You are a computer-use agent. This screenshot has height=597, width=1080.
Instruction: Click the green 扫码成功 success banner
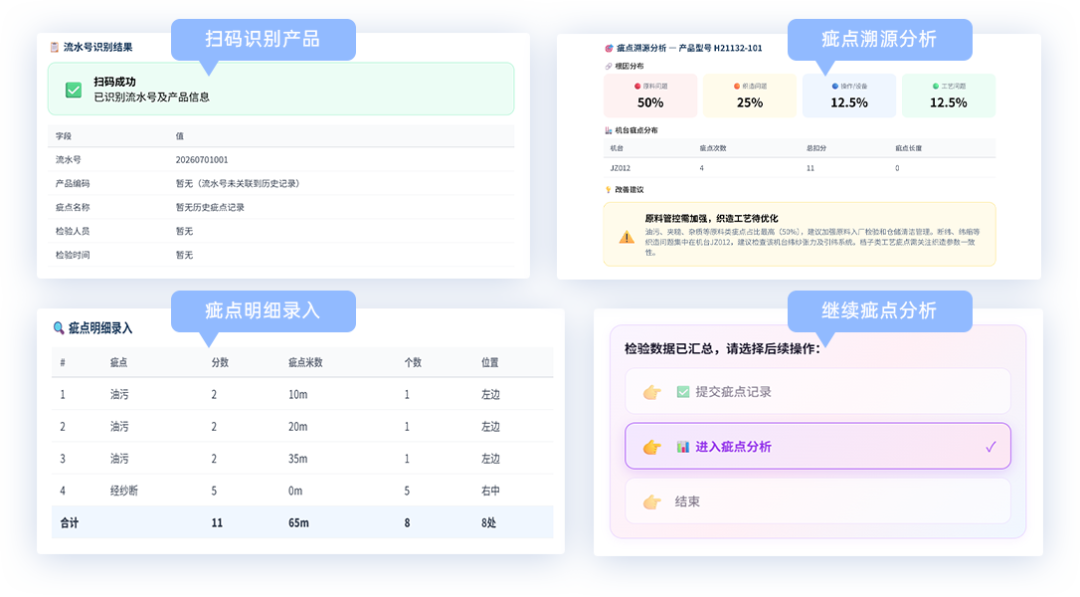click(x=281, y=89)
